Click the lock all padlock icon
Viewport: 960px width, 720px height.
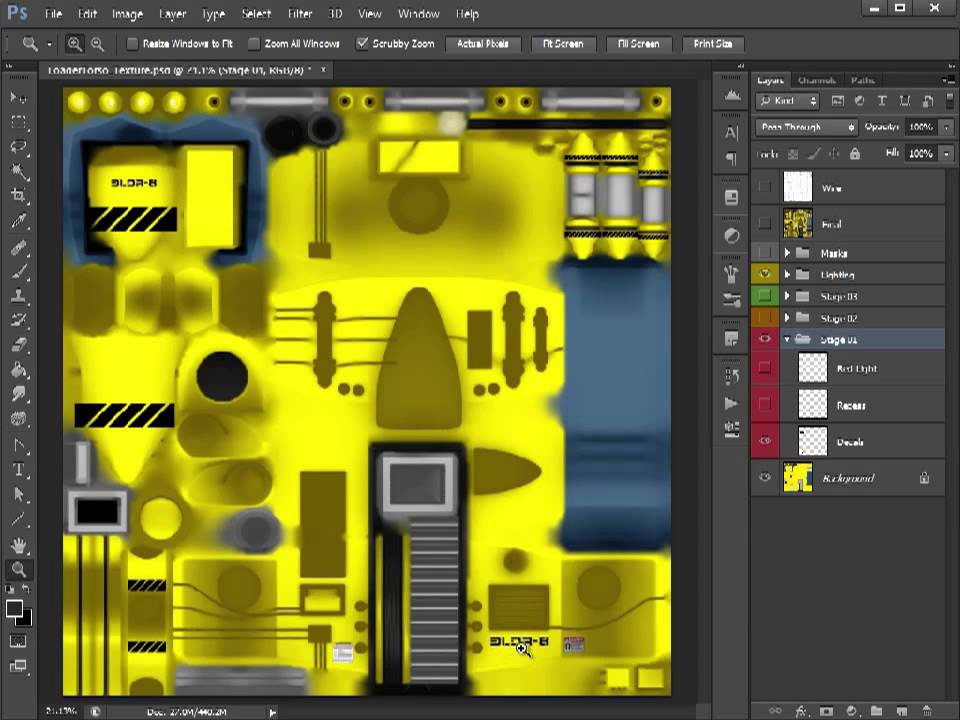[x=854, y=154]
